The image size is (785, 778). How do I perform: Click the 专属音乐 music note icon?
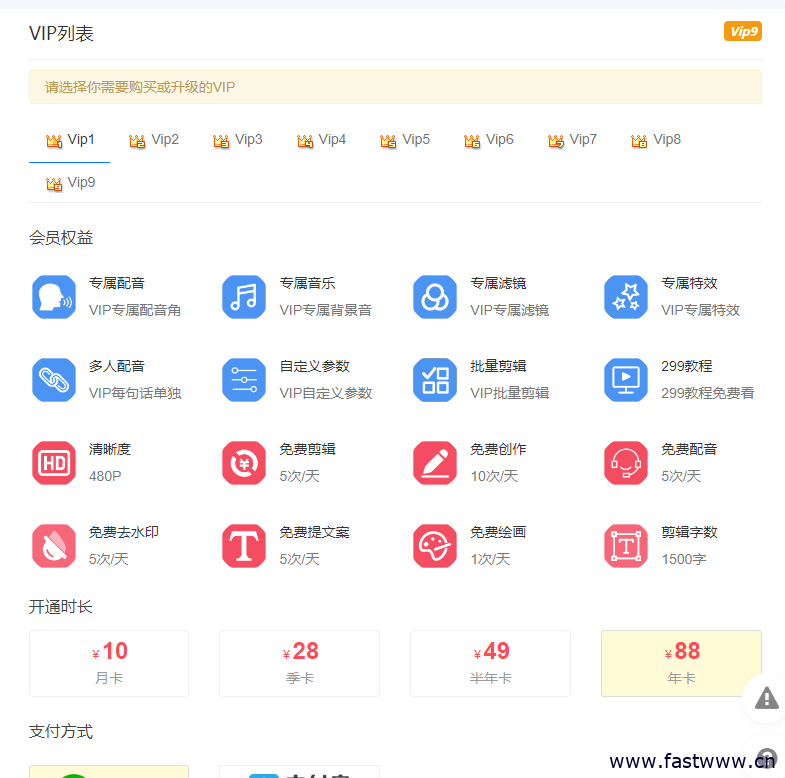coord(244,297)
